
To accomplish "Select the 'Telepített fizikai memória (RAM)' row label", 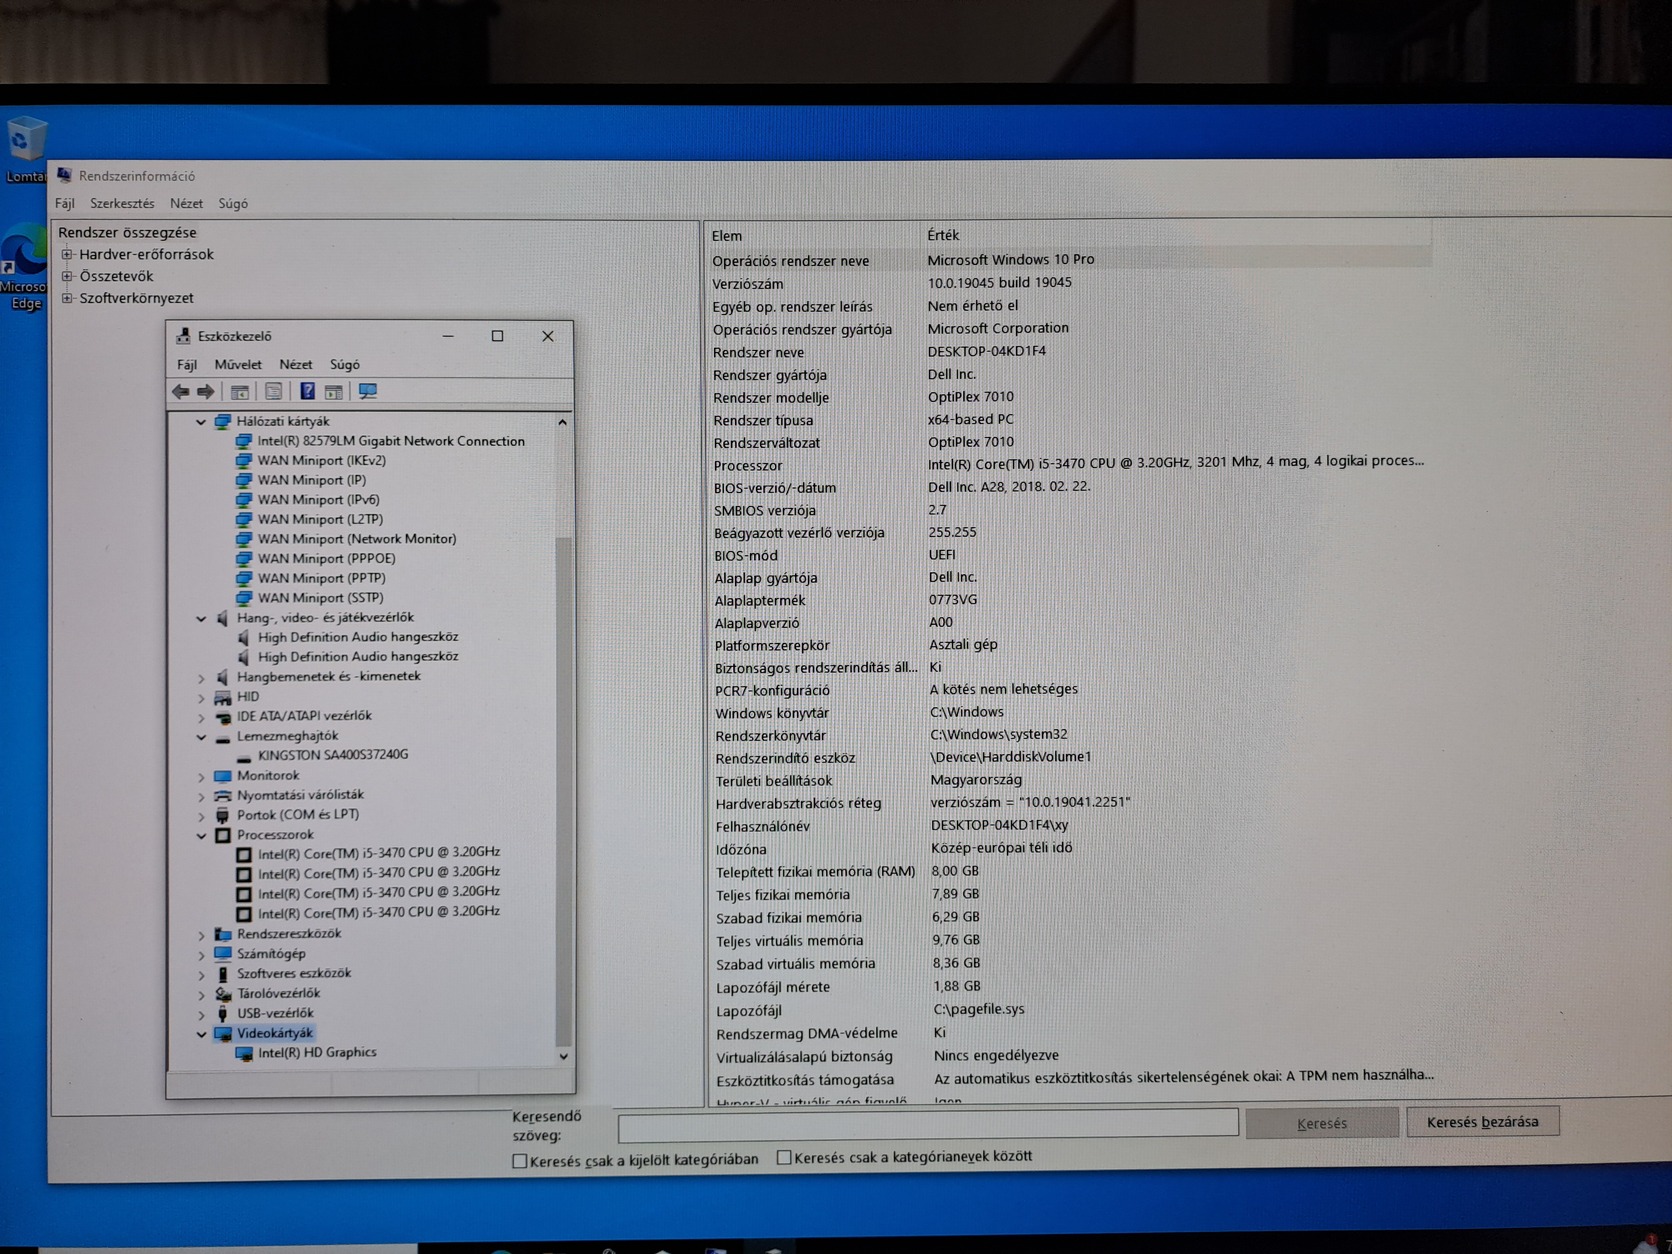I will (x=815, y=872).
